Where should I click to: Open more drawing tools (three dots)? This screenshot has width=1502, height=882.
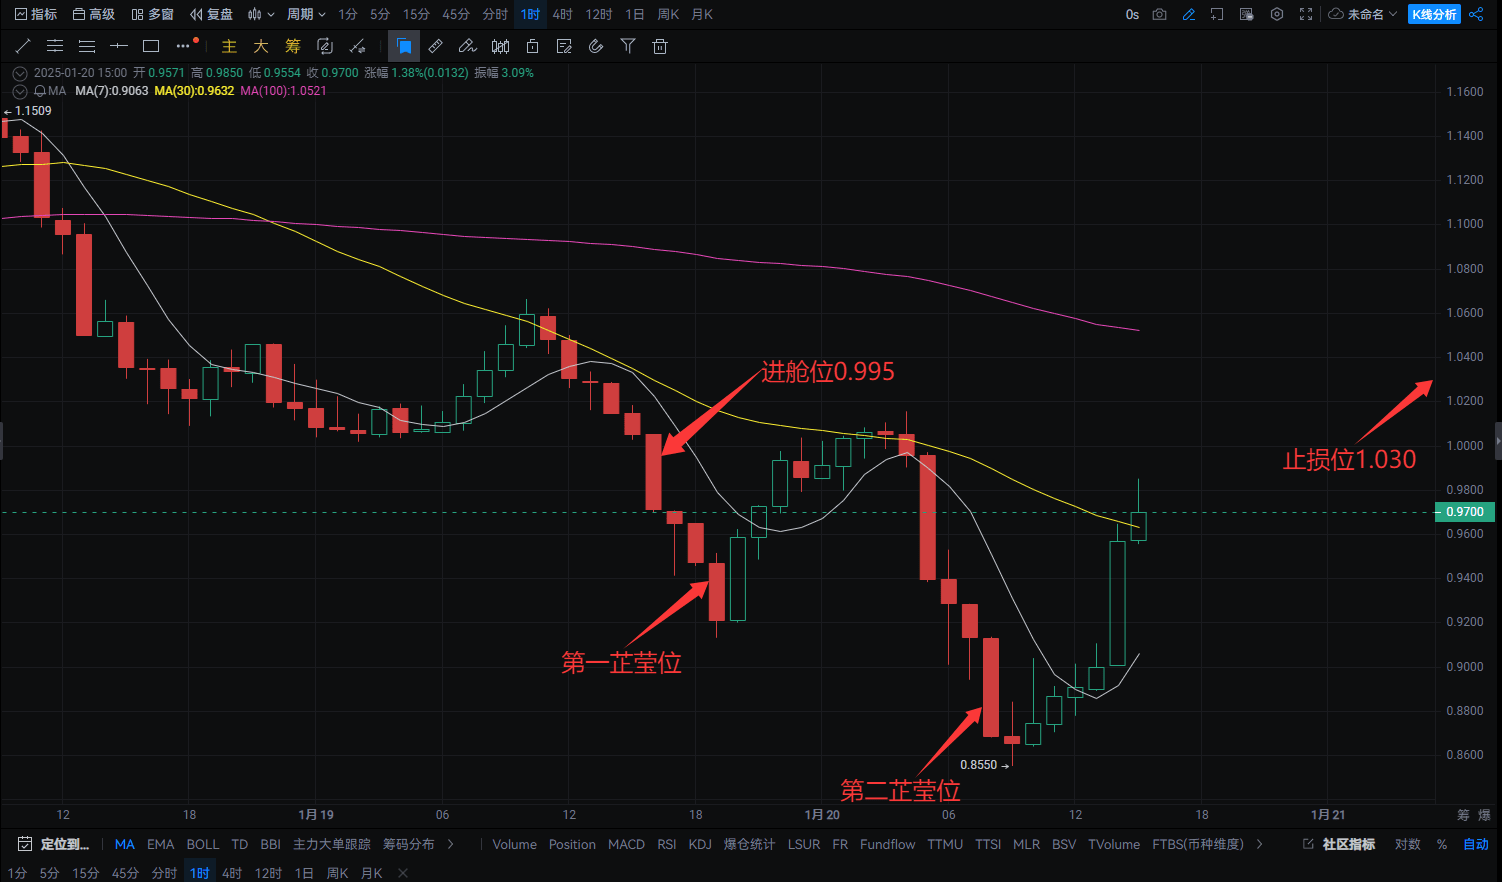pos(183,46)
